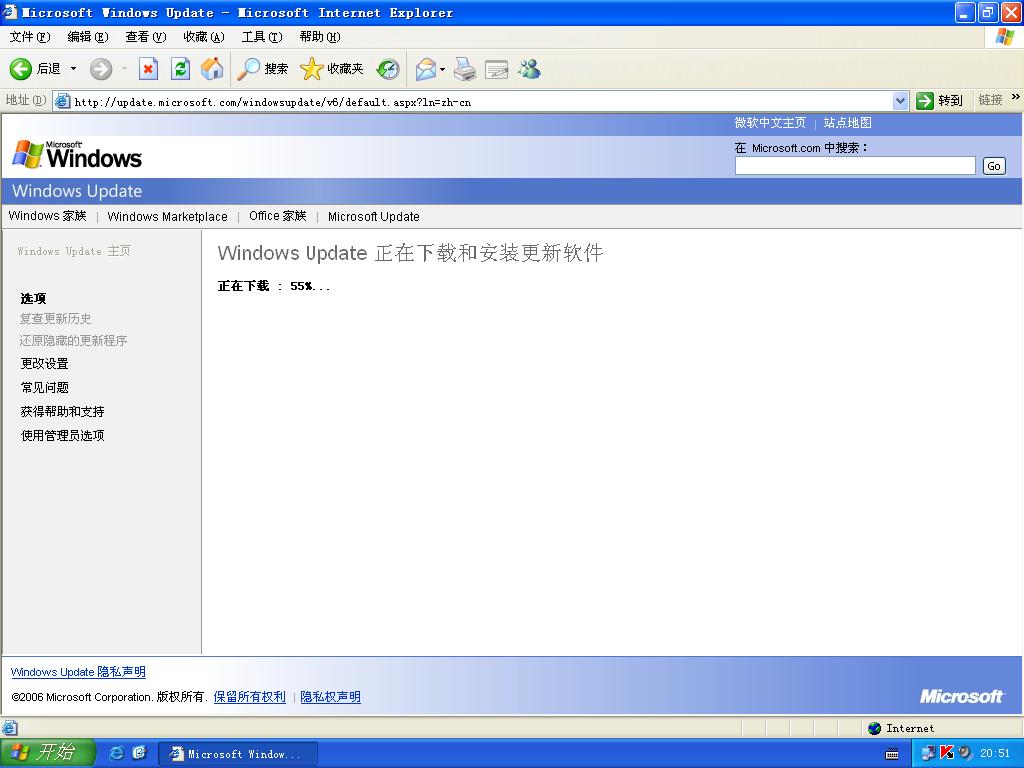Open the History clock icon
This screenshot has width=1024, height=768.
pos(388,69)
